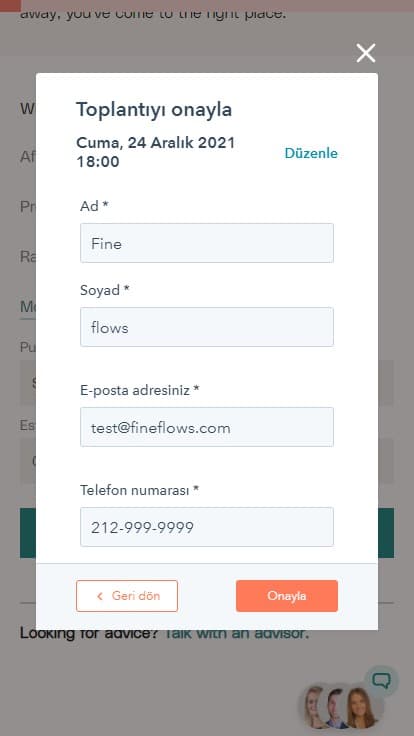Click the Toplantıyı onayla heading
The image size is (414, 736).
tap(154, 110)
